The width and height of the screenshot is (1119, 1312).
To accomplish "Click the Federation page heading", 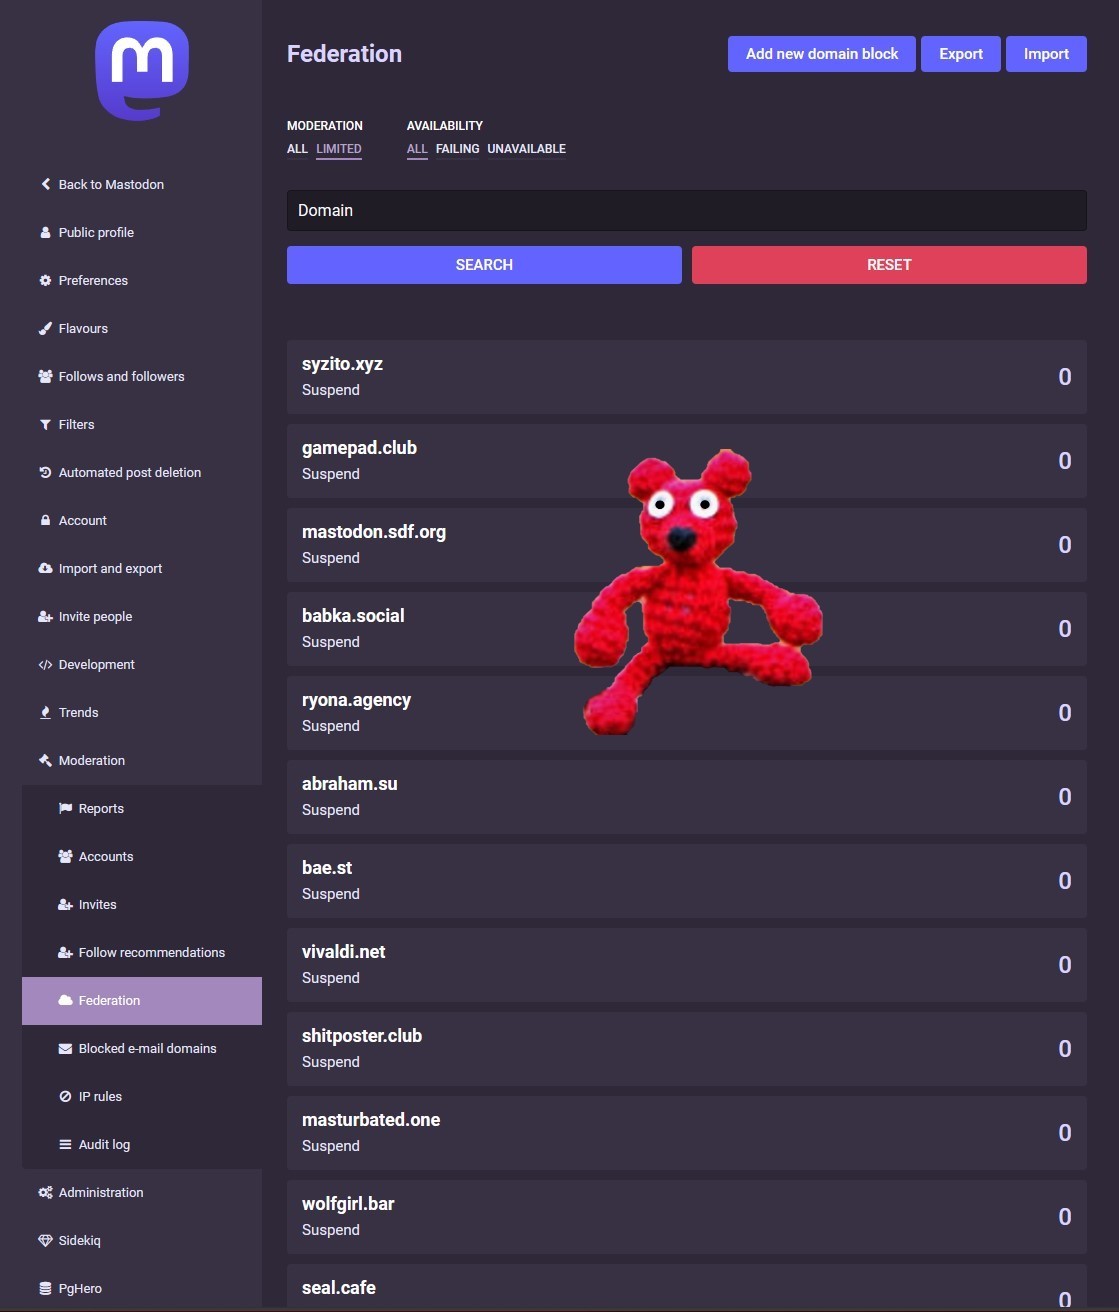I will point(344,54).
